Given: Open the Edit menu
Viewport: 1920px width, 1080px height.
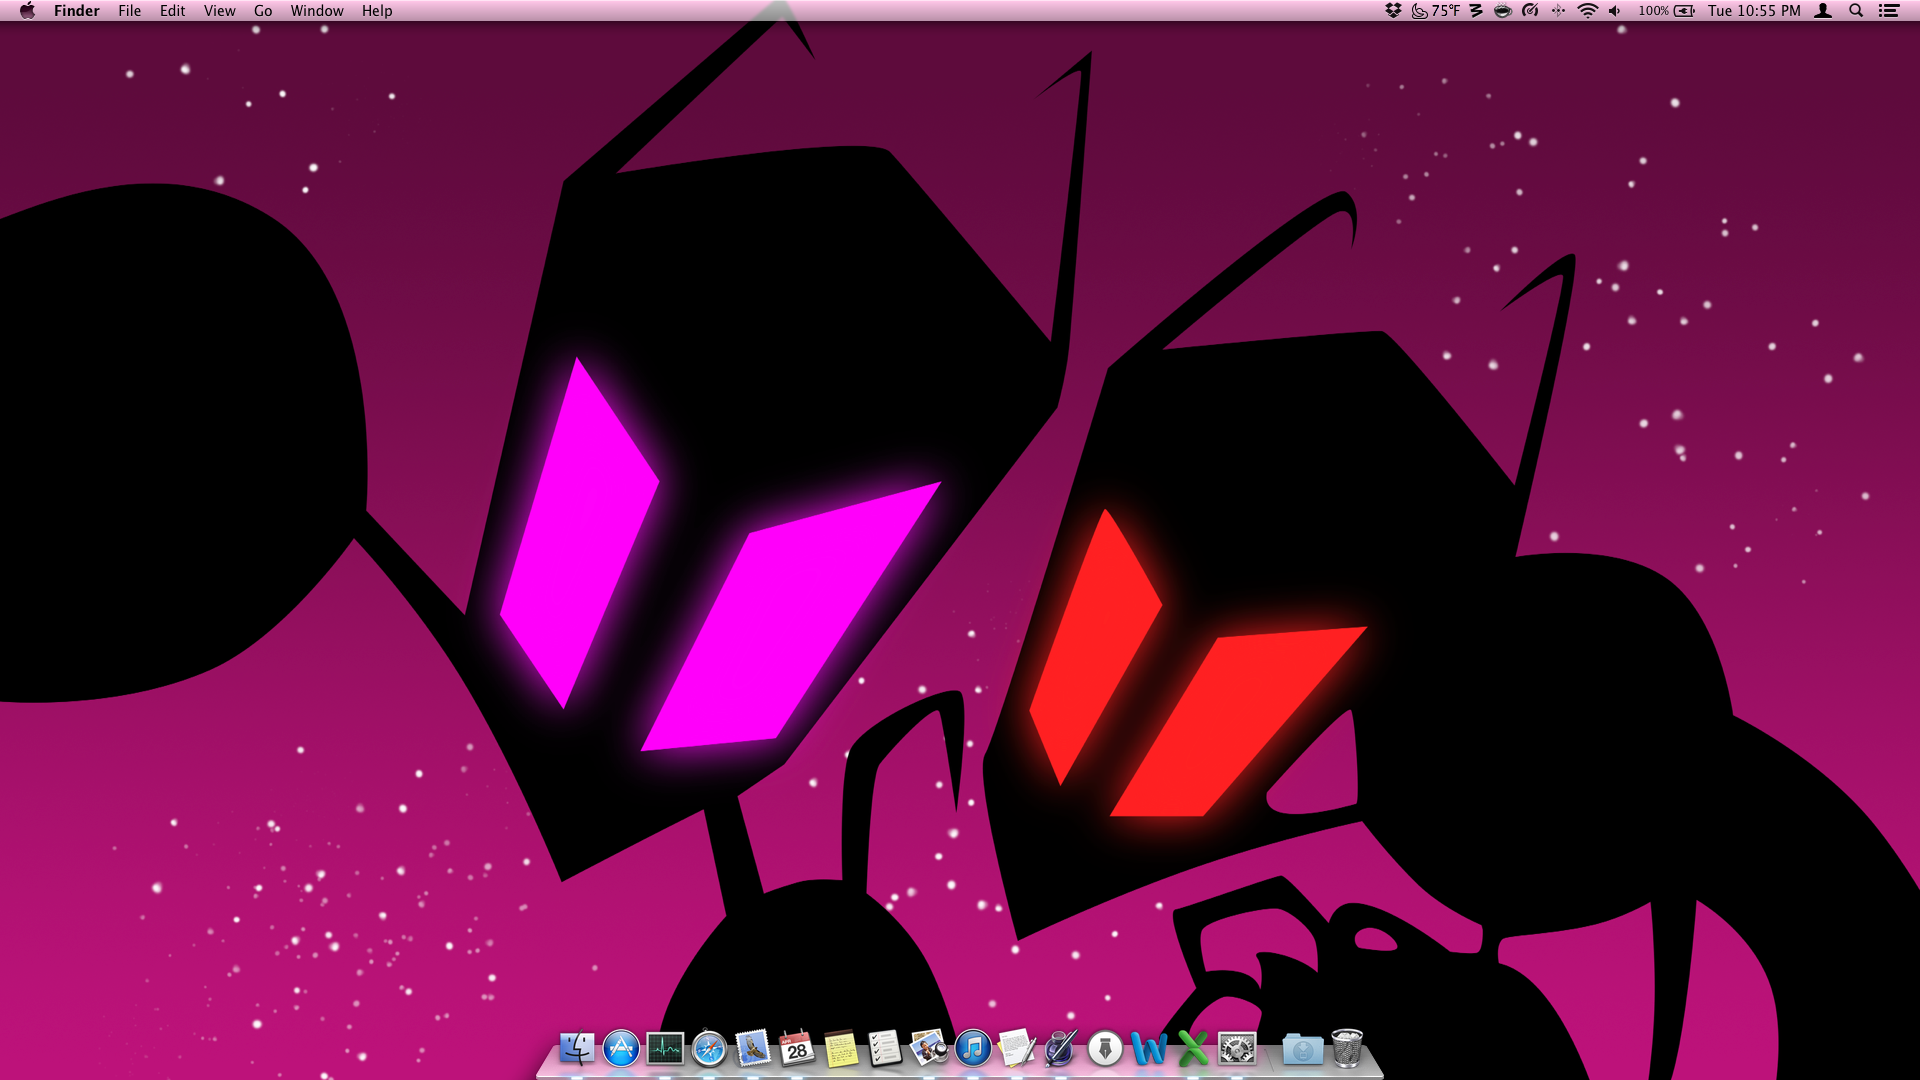Looking at the screenshot, I should pyautogui.click(x=173, y=11).
